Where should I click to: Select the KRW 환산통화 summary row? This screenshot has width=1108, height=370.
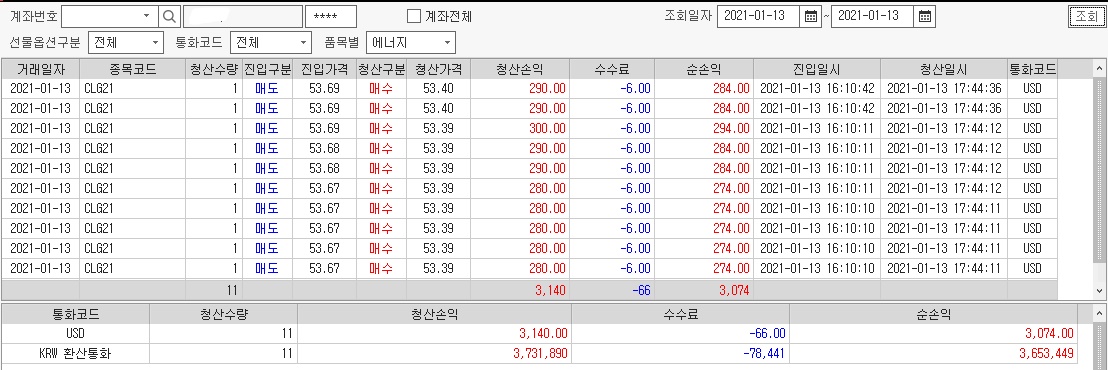(538, 352)
